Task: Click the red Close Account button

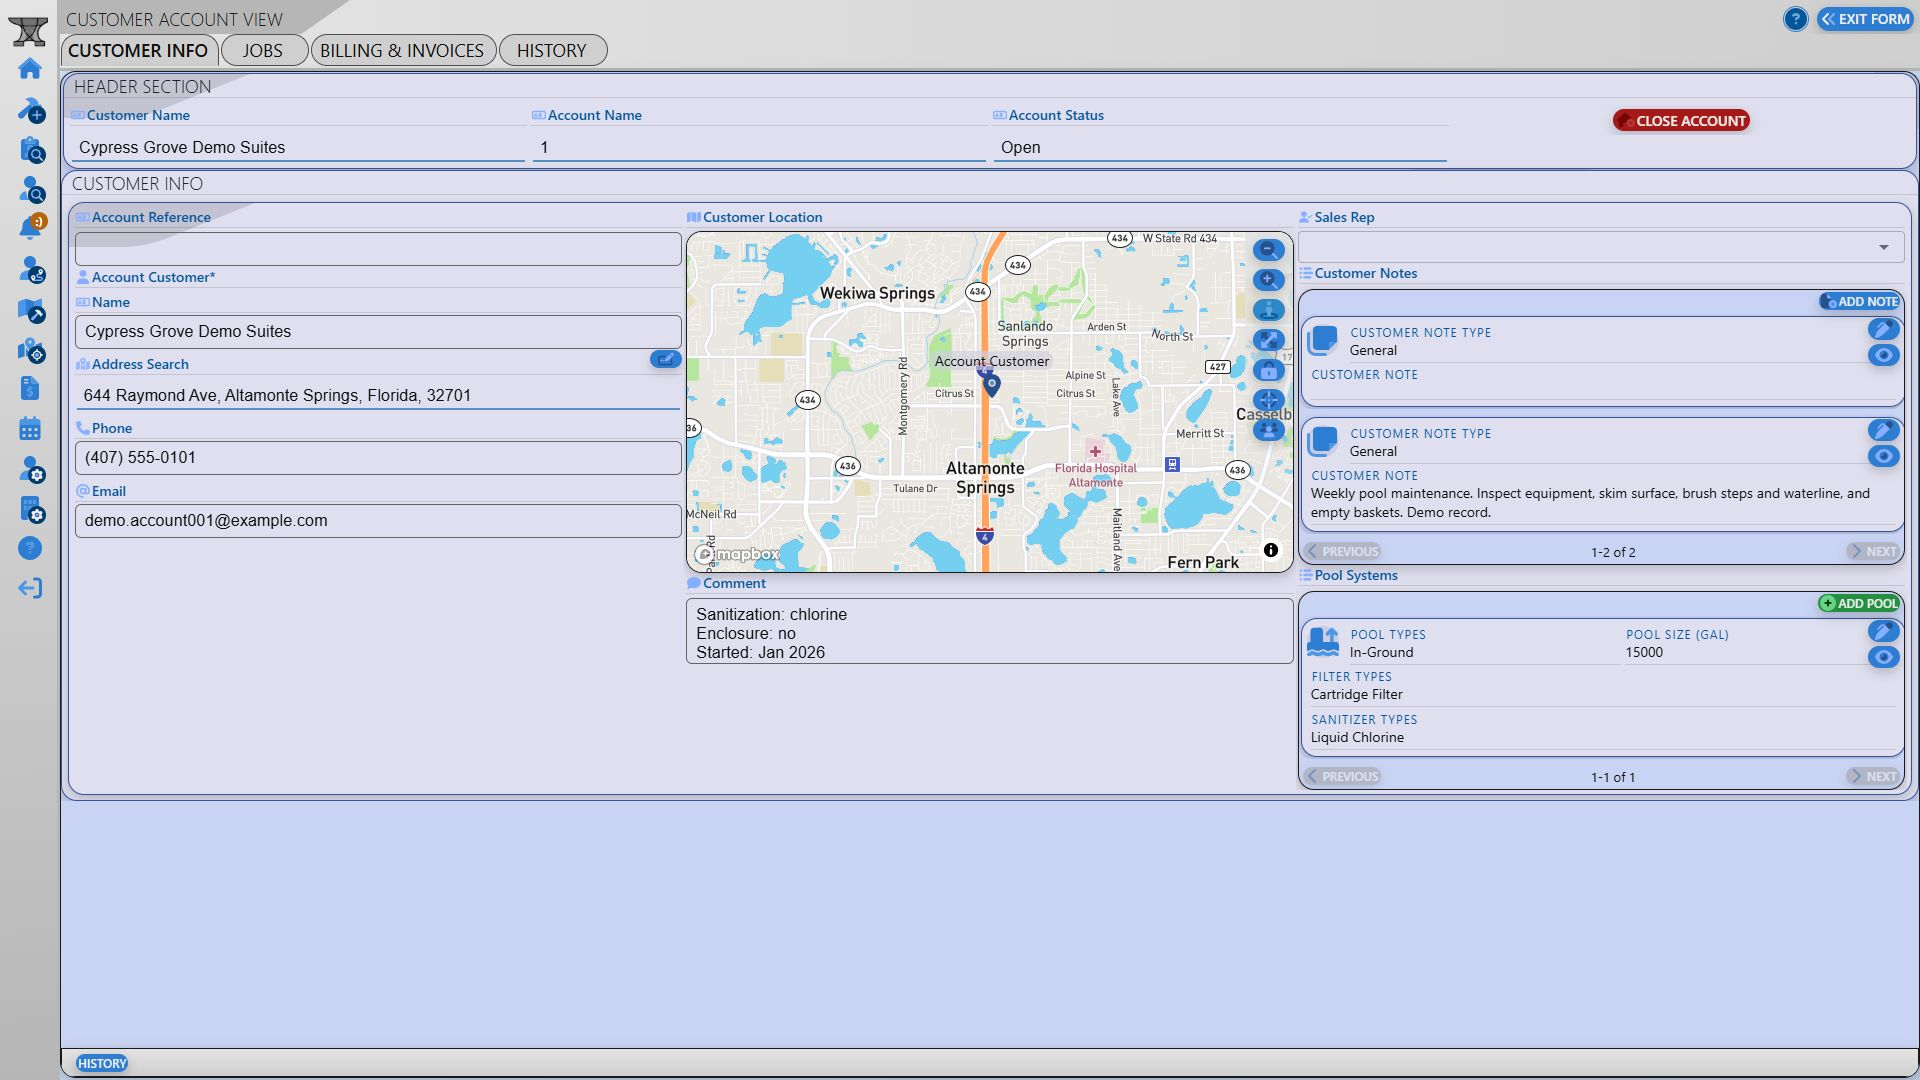Action: point(1681,121)
